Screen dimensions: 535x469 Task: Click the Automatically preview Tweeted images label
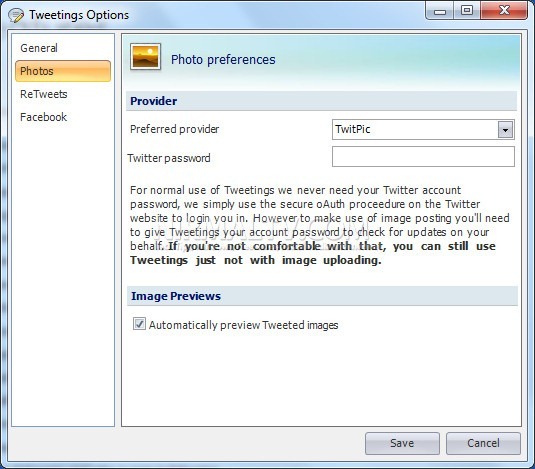click(x=243, y=325)
